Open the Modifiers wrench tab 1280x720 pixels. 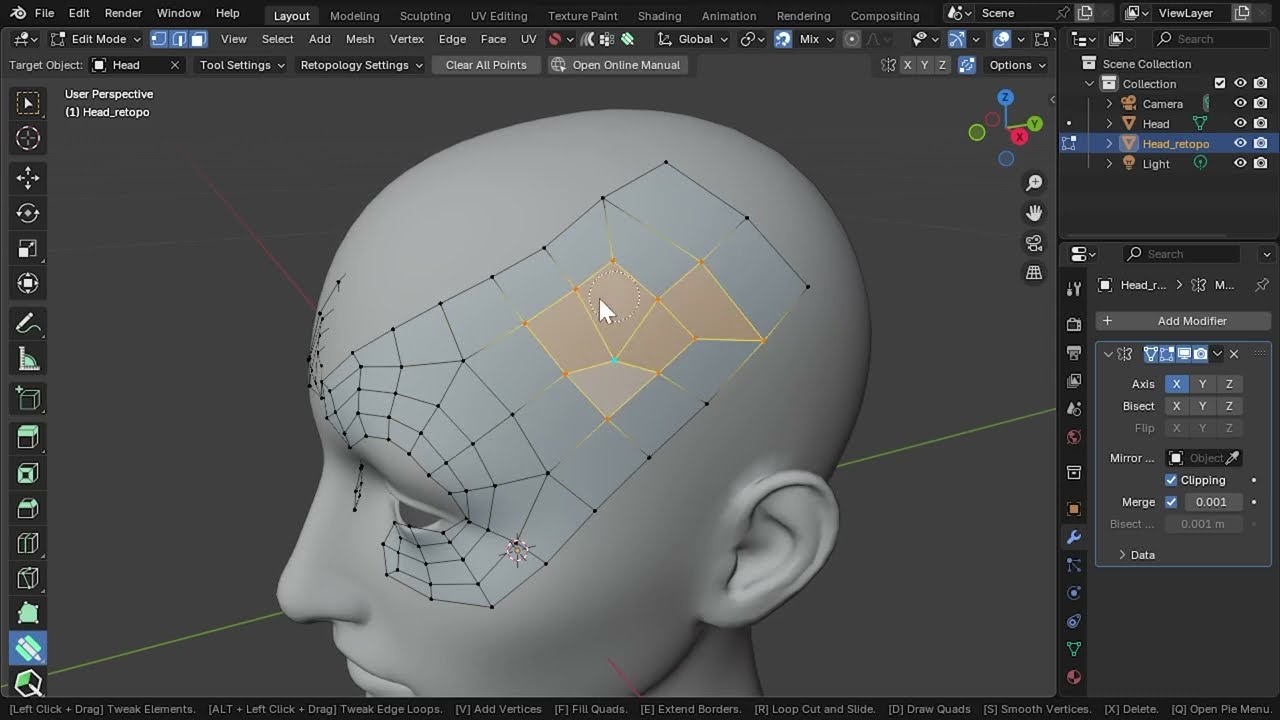pos(1074,537)
